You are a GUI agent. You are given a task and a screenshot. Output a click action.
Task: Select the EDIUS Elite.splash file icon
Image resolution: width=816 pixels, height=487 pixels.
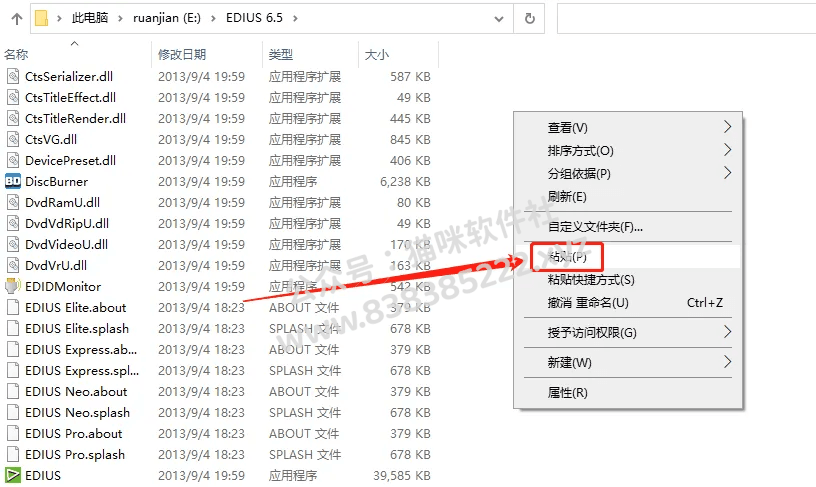(13, 328)
